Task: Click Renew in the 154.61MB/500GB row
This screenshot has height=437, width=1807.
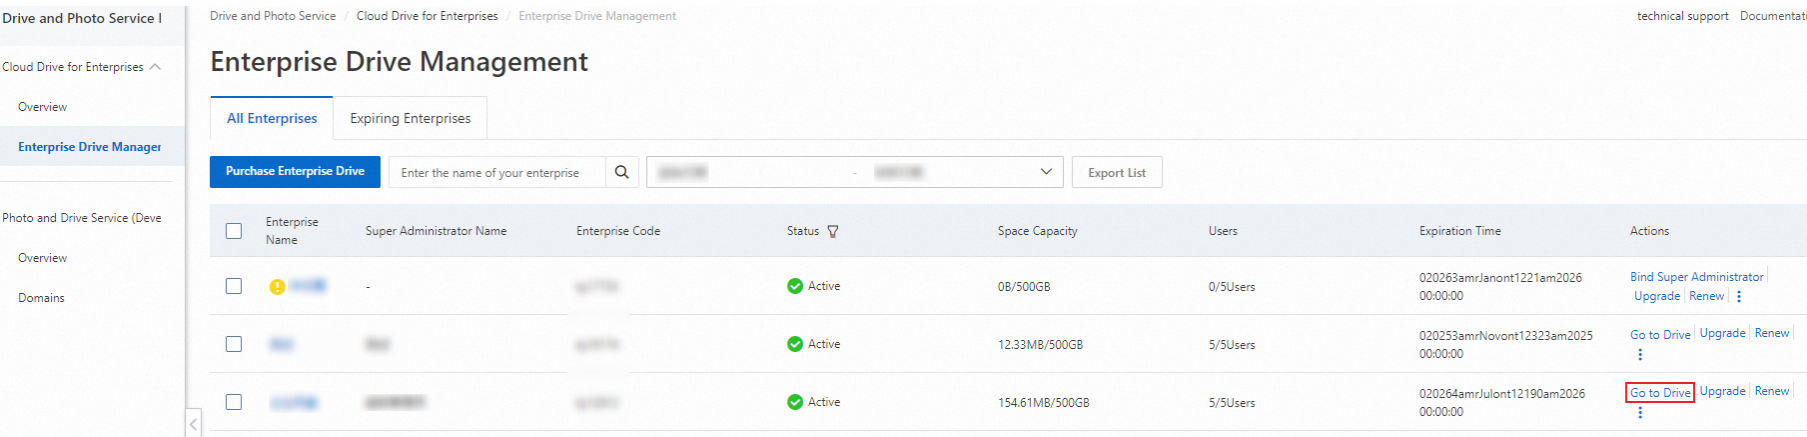Action: tap(1772, 391)
